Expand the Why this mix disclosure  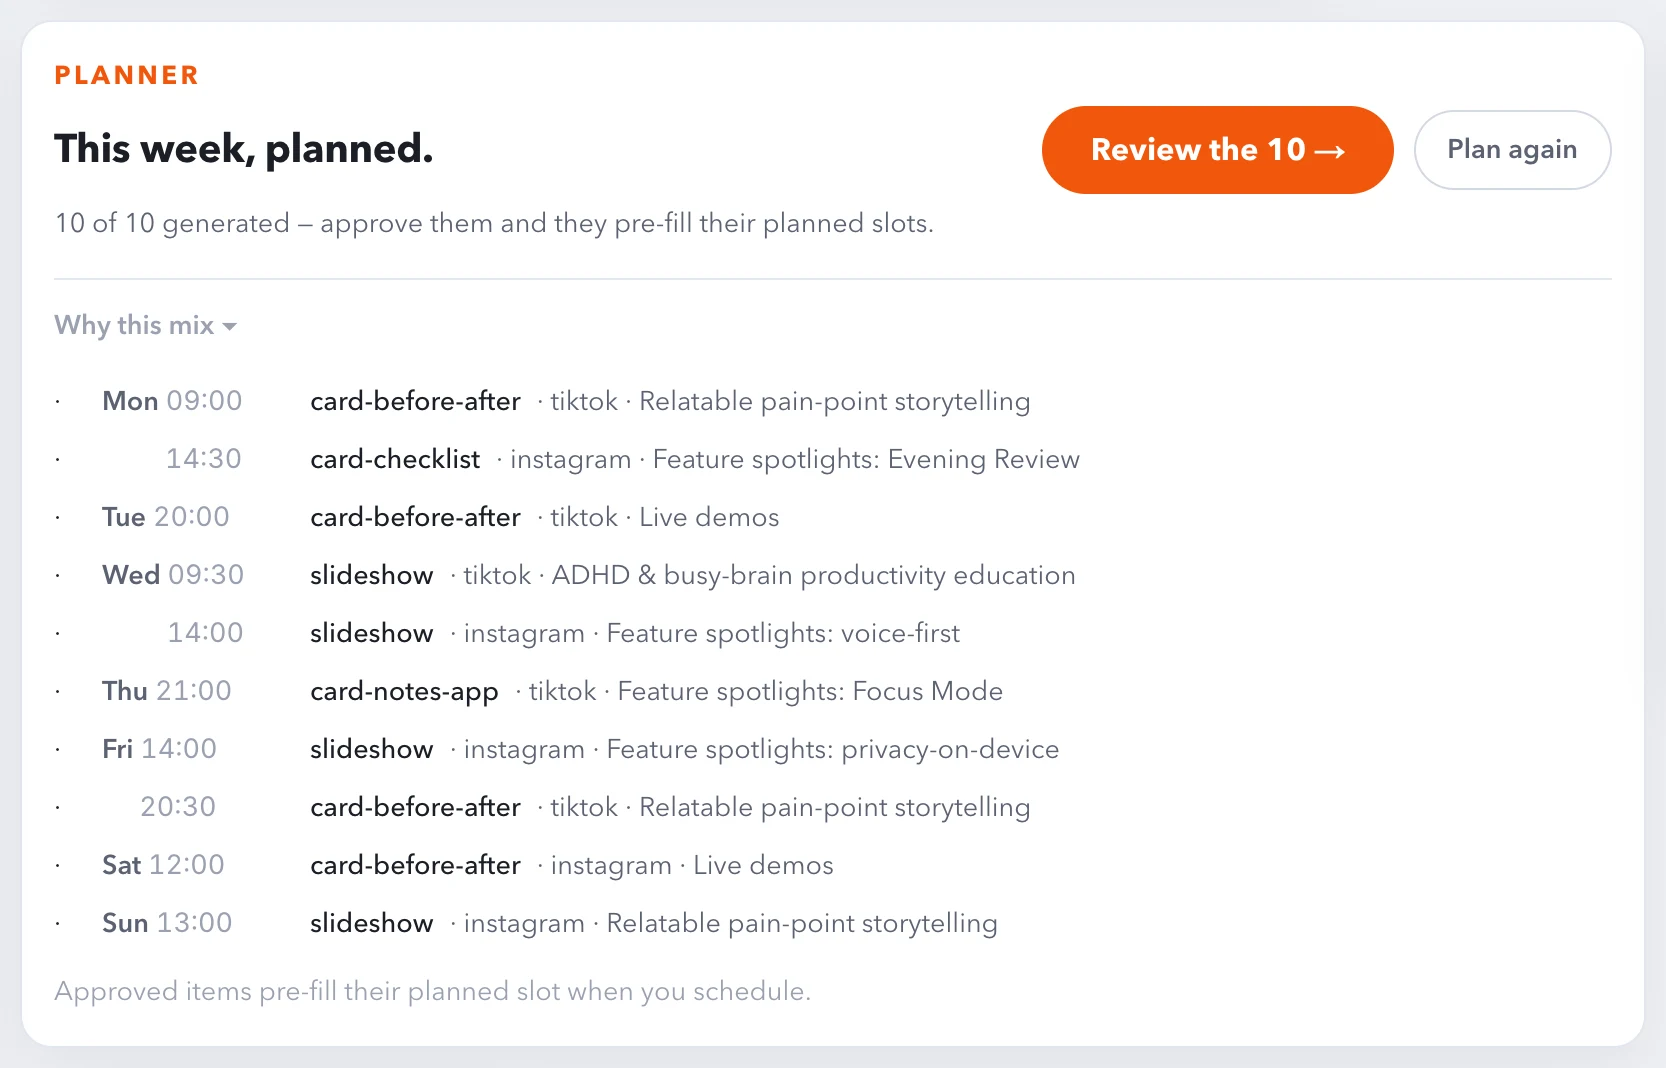click(x=145, y=325)
